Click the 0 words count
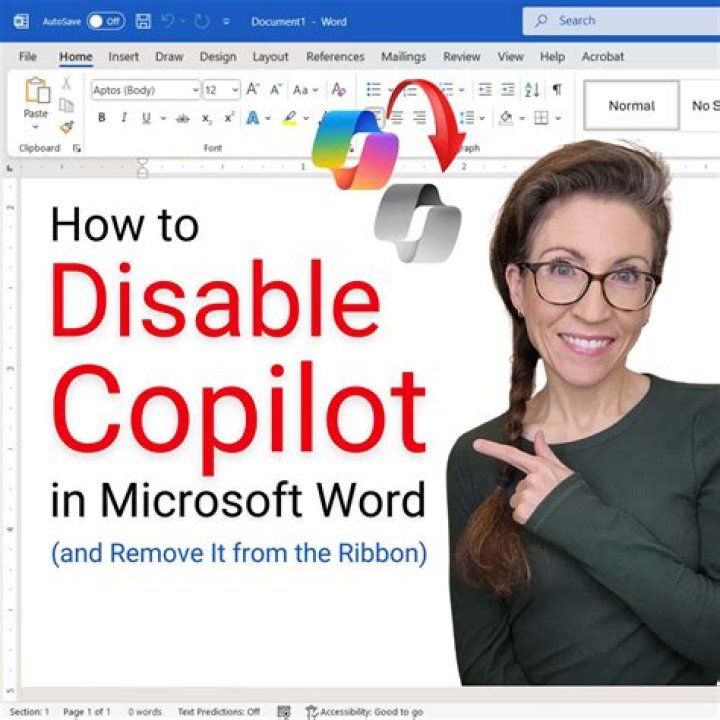Viewport: 720px width, 720px height. [145, 712]
